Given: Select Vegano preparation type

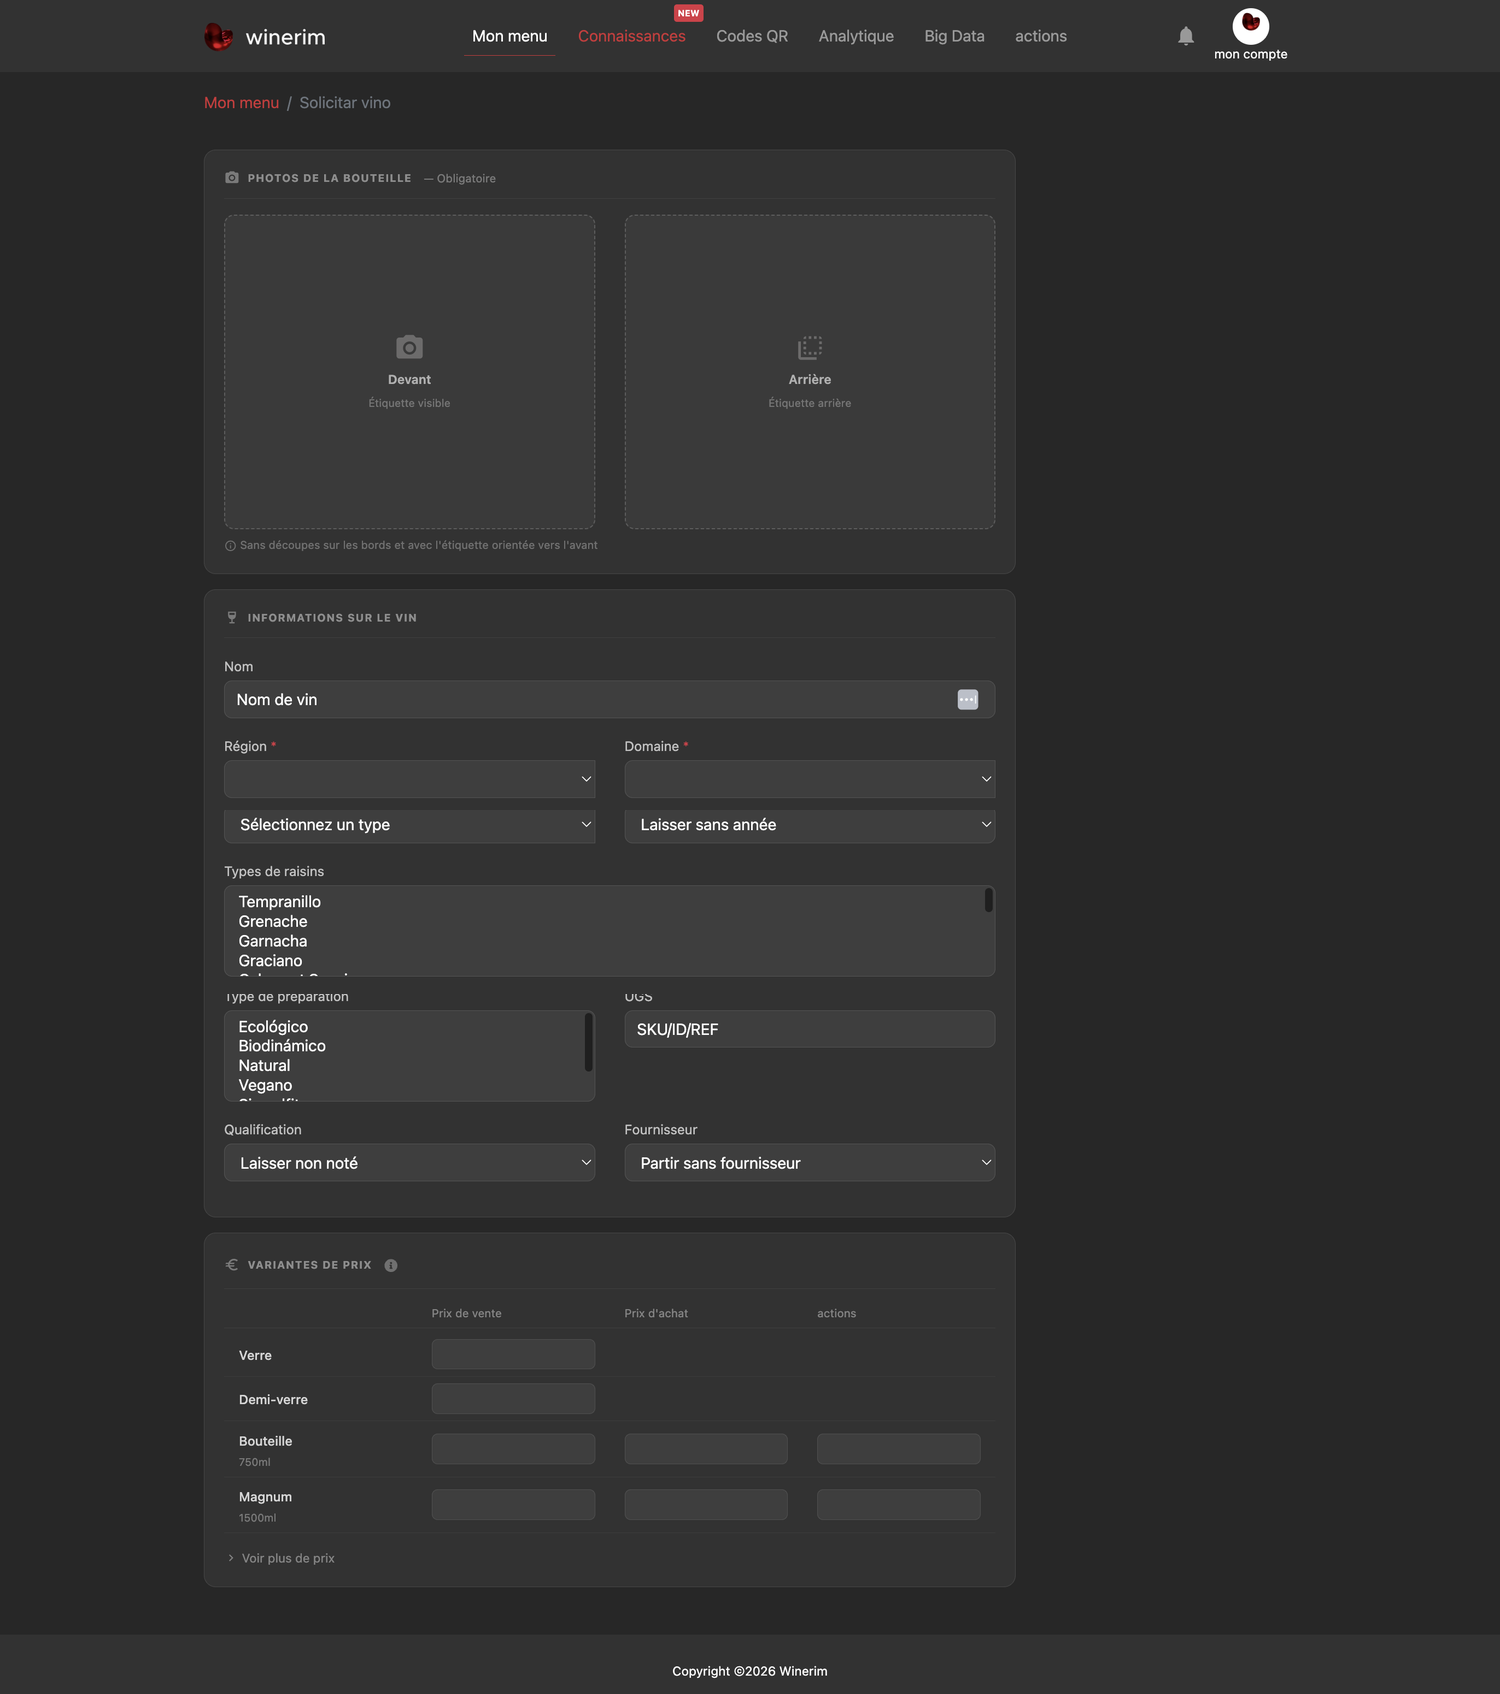Looking at the screenshot, I should point(265,1085).
